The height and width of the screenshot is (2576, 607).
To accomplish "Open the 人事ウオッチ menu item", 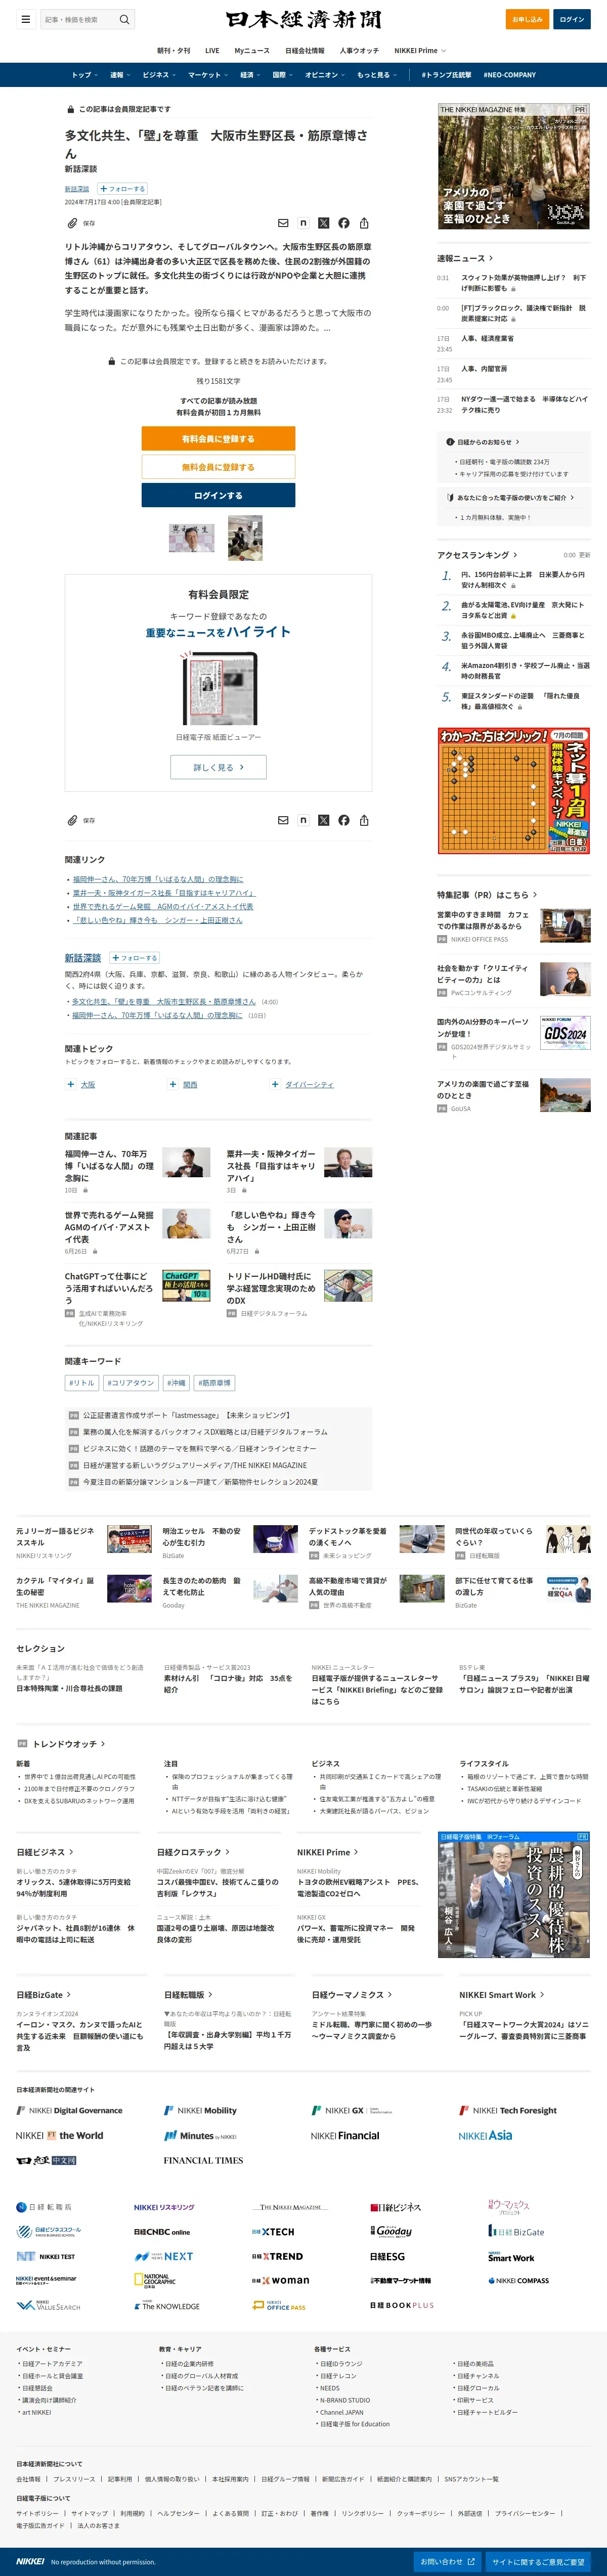I will pos(359,50).
